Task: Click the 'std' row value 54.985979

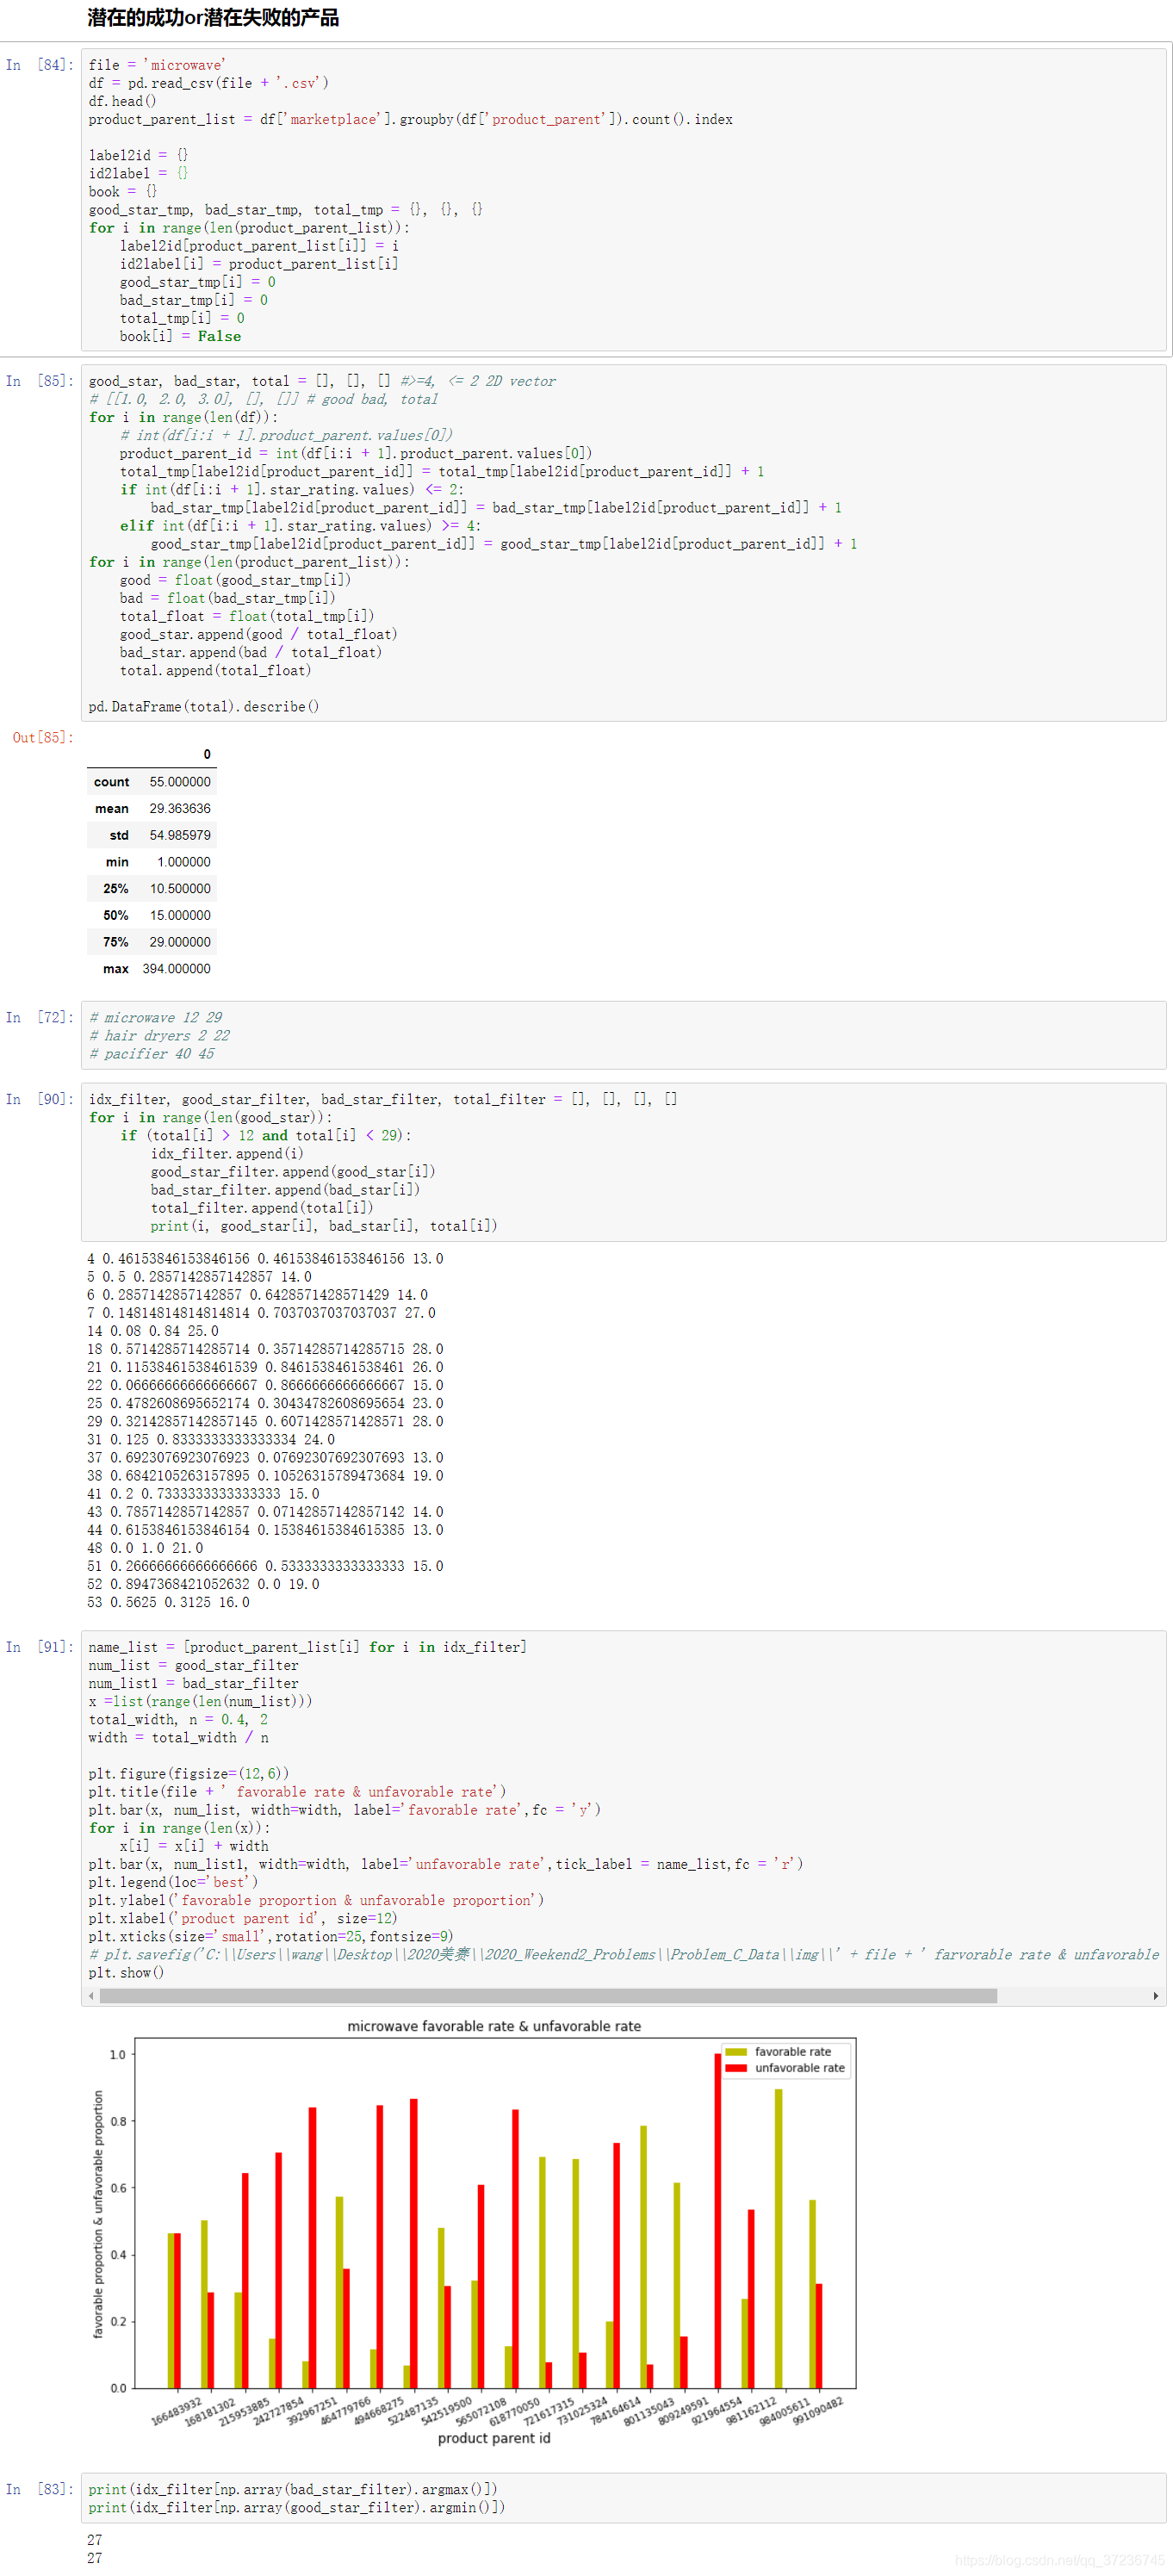Action: pos(180,835)
